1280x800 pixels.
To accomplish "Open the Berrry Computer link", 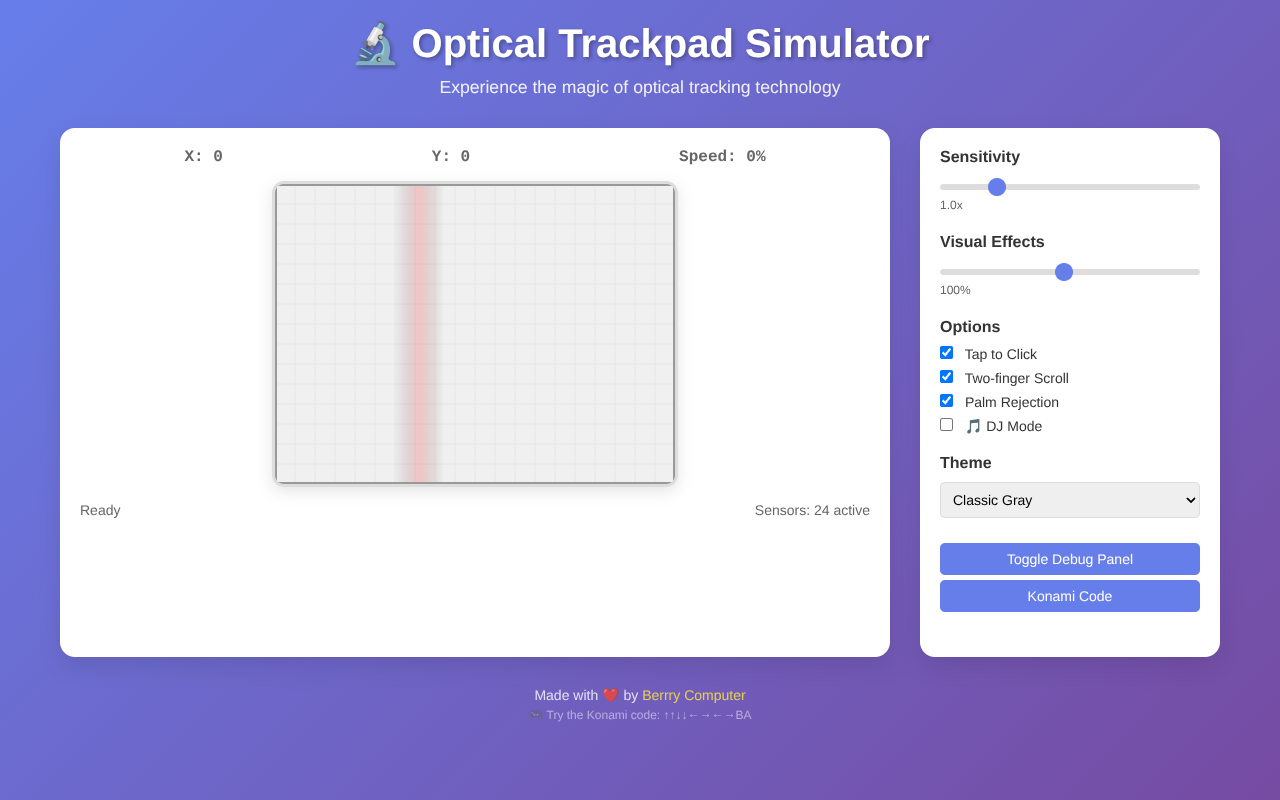I will tap(693, 694).
